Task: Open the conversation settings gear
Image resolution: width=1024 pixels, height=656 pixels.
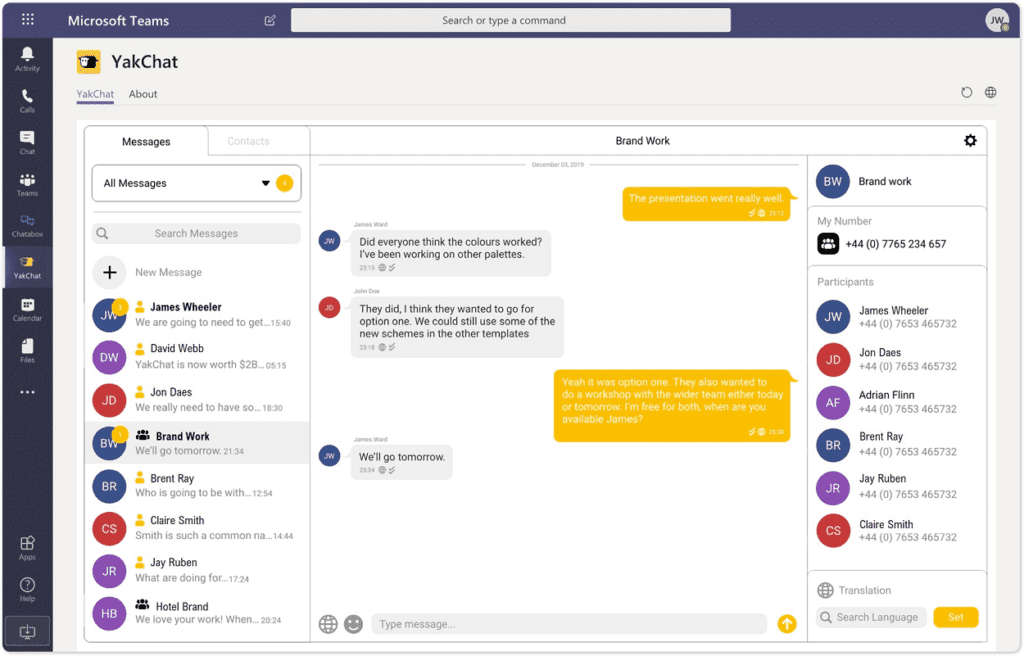Action: click(x=970, y=141)
